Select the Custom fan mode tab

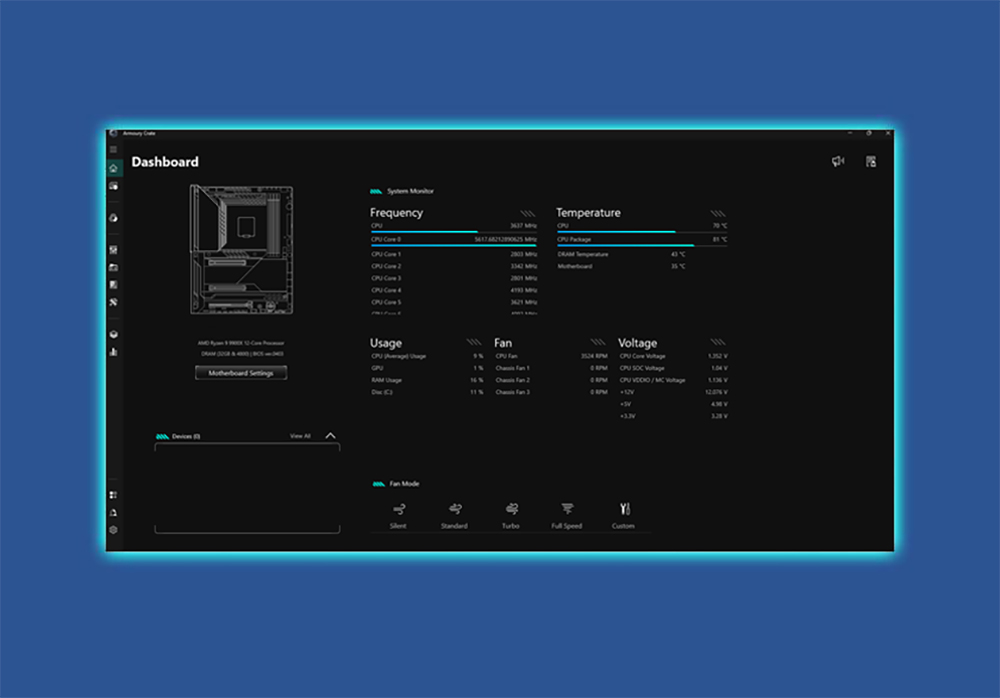pos(624,513)
